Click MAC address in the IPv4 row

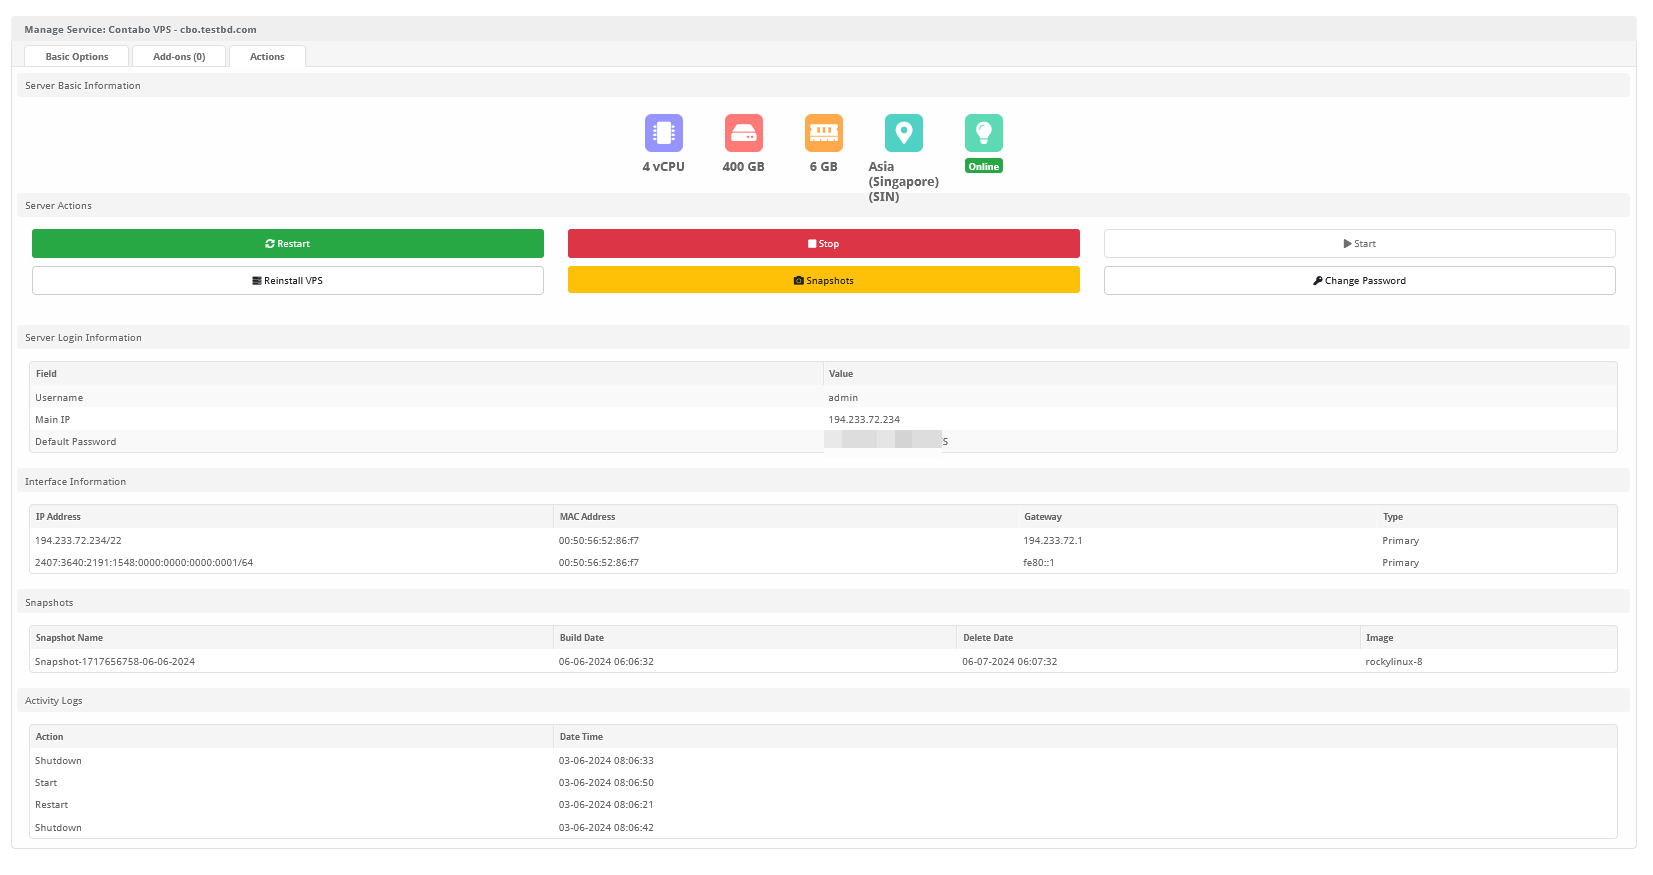(599, 541)
